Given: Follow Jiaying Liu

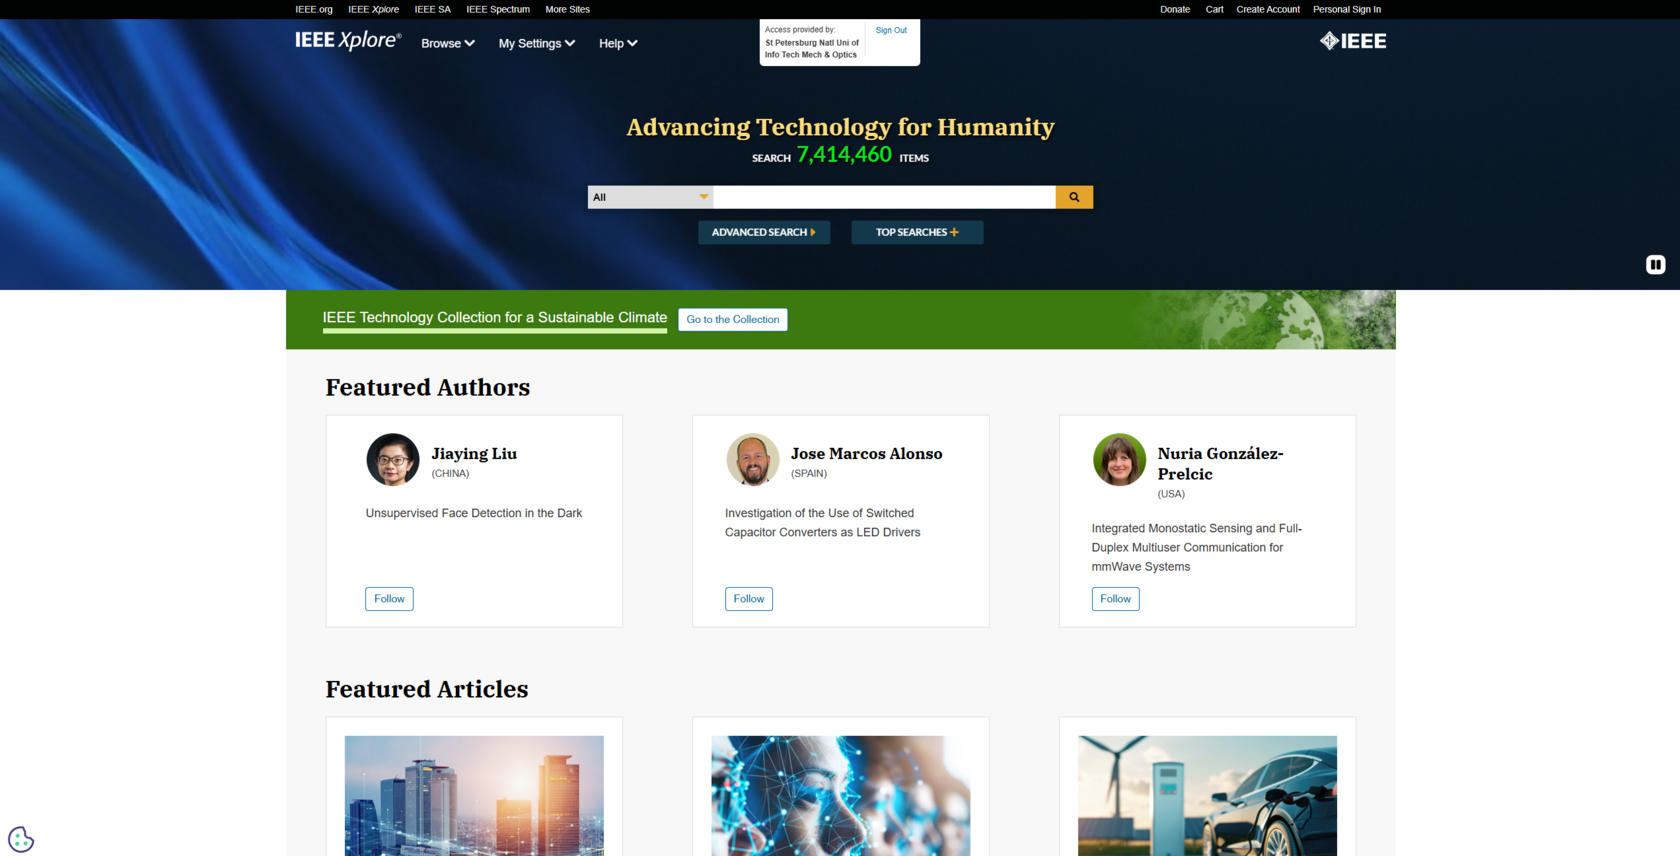Looking at the screenshot, I should 389,599.
